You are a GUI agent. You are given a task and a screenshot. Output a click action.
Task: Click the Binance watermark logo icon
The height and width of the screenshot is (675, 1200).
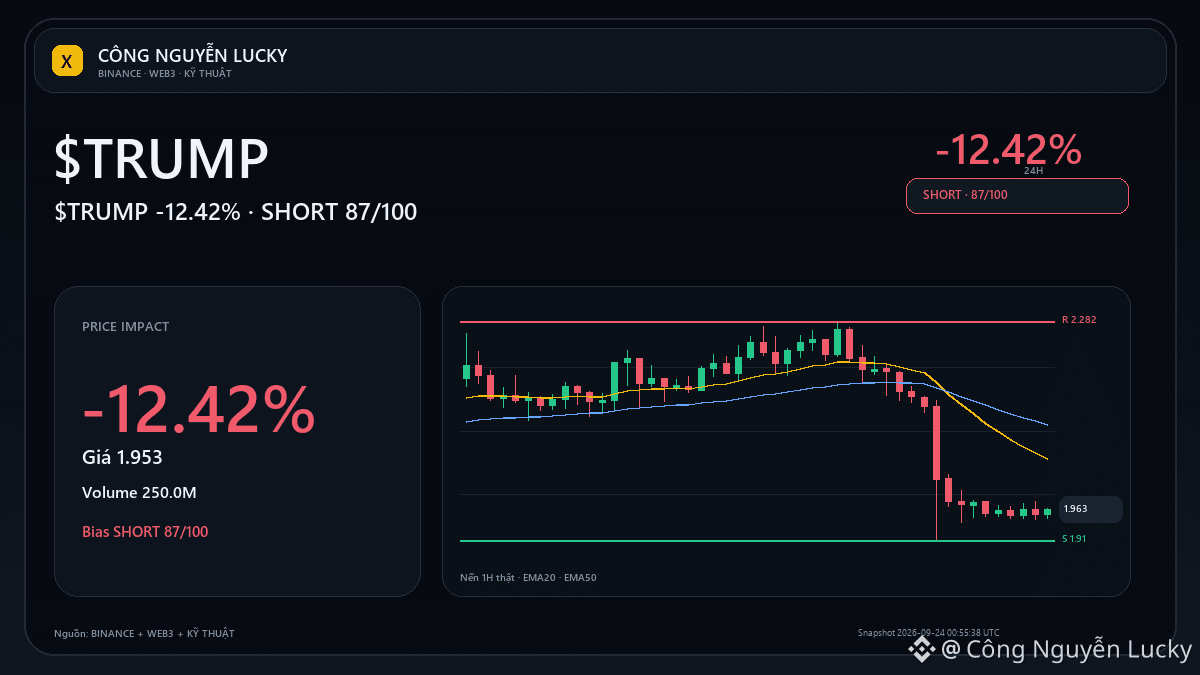point(920,650)
